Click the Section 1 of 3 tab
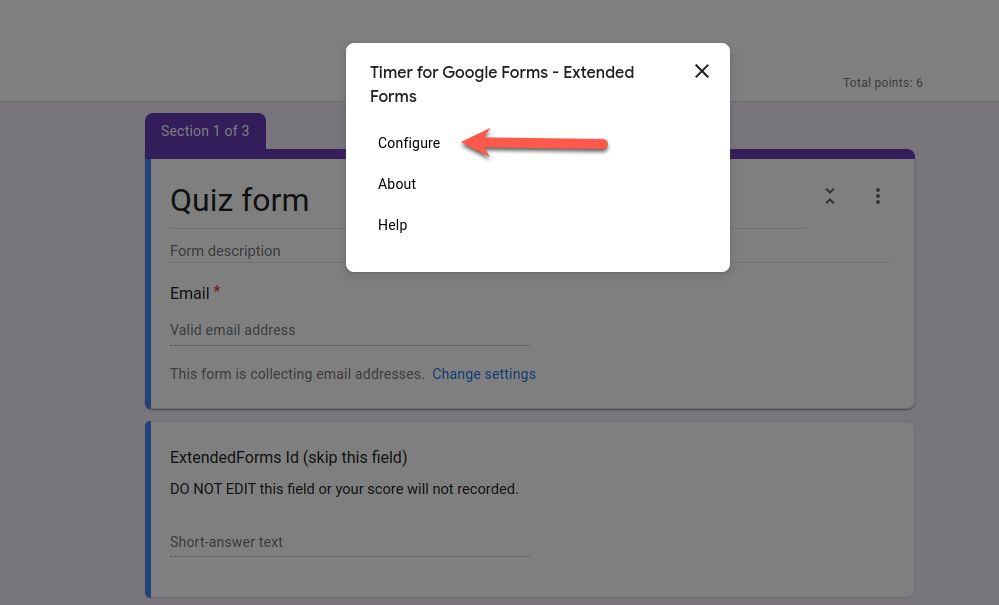The image size is (999, 605). [205, 131]
